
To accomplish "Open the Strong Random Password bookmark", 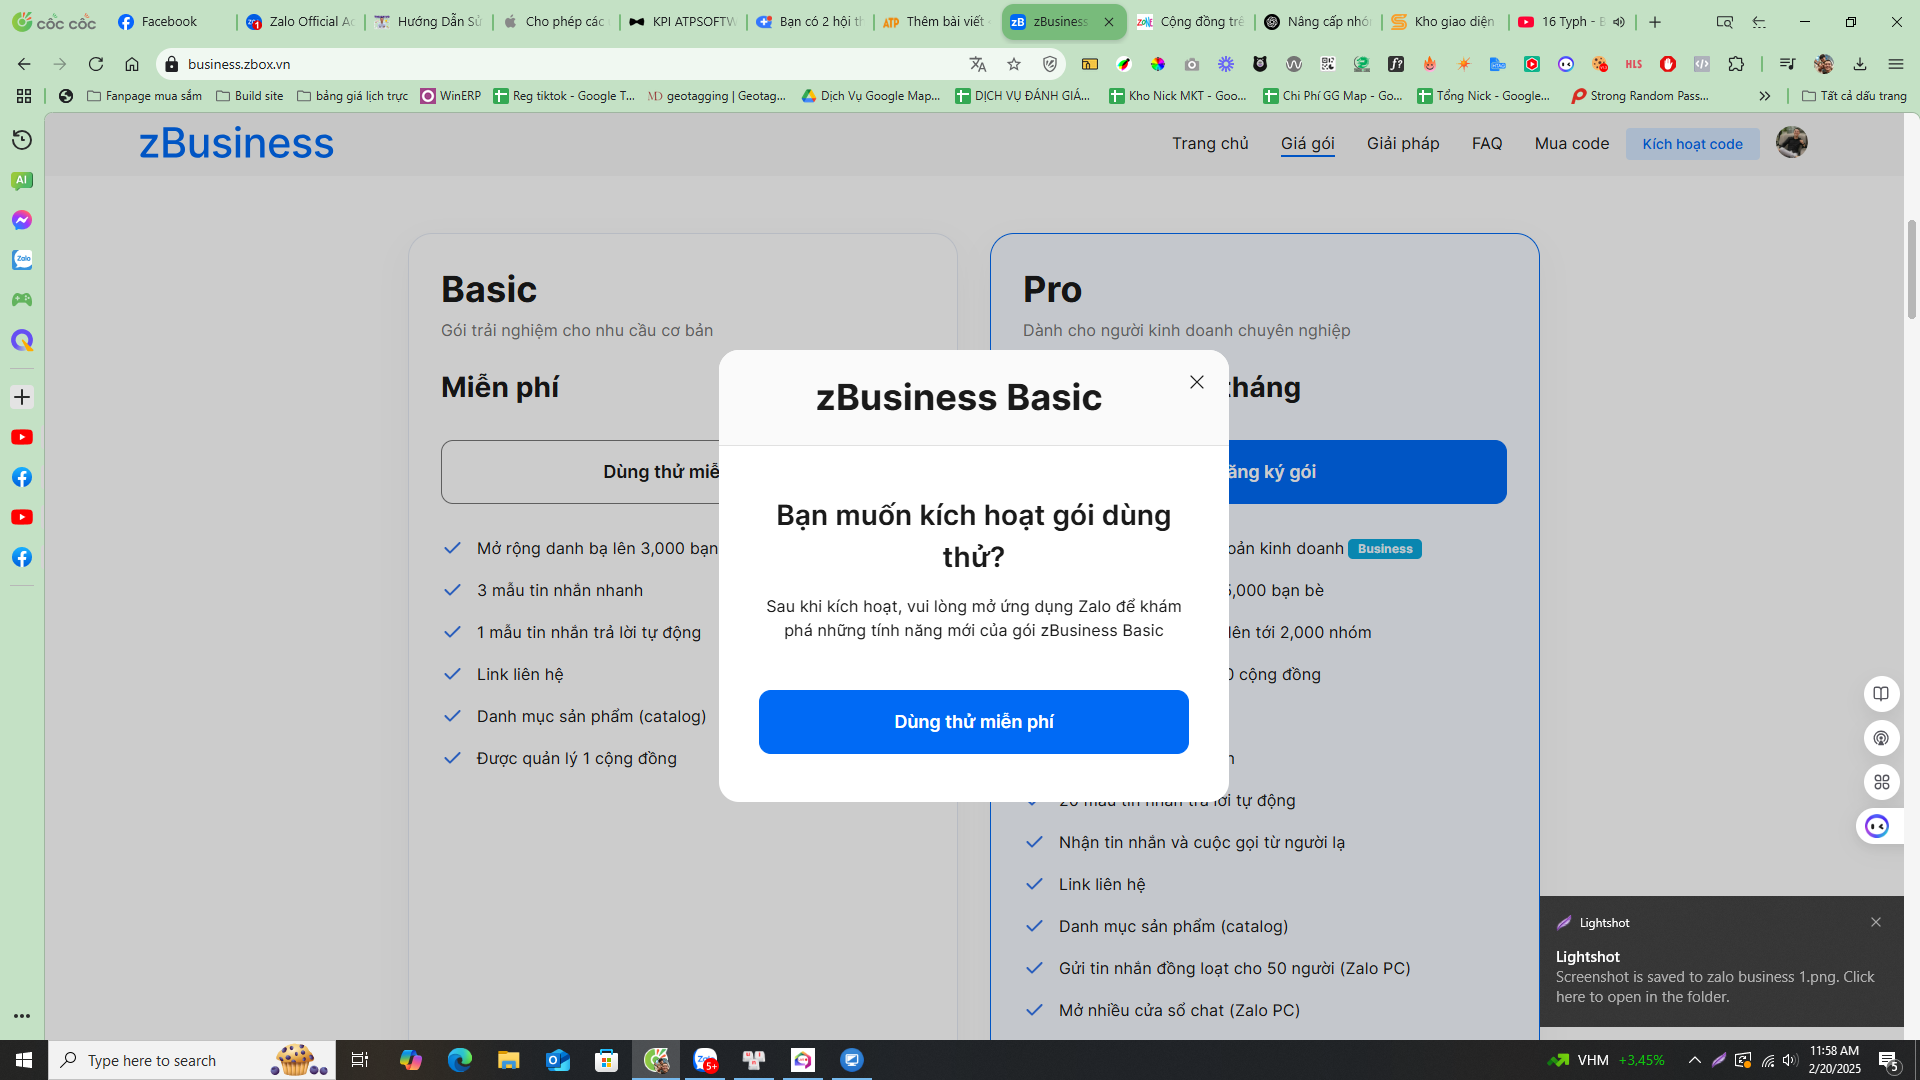I will pyautogui.click(x=1640, y=96).
